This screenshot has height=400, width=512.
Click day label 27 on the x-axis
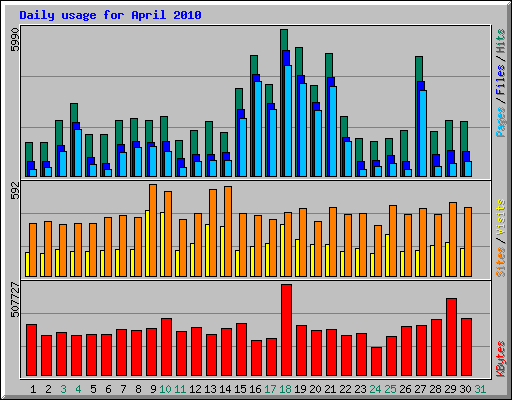click(420, 389)
